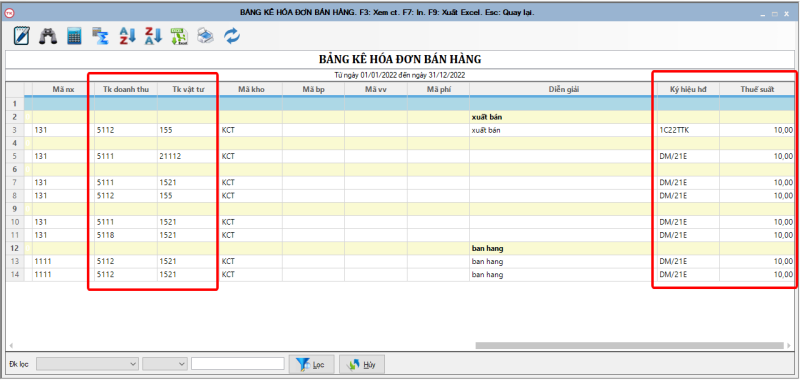Click the 131 cell in row 11

click(x=63, y=235)
